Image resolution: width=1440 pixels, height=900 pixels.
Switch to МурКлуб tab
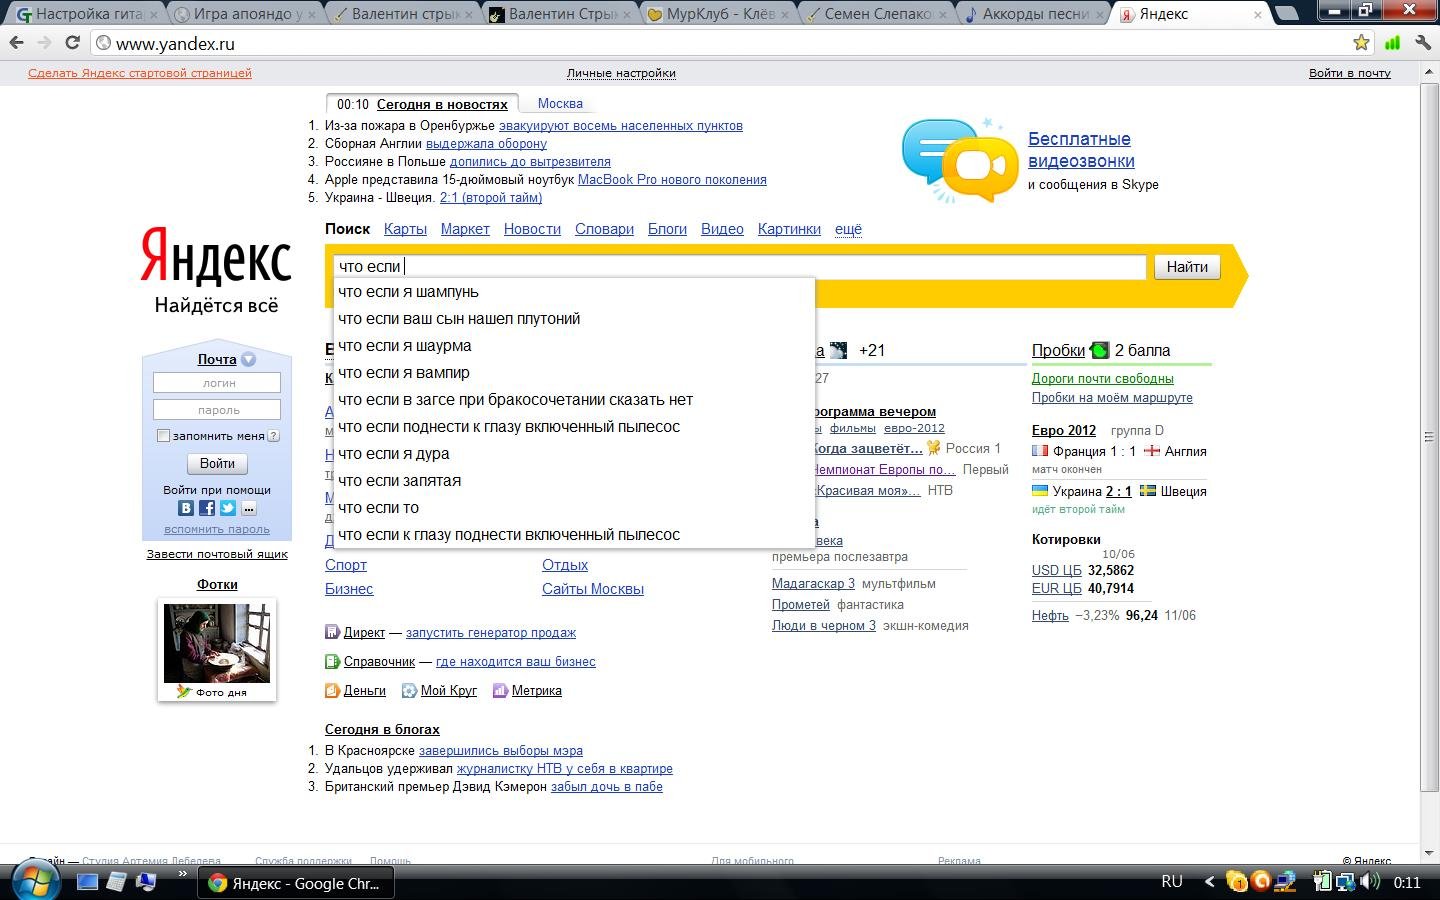pyautogui.click(x=718, y=14)
